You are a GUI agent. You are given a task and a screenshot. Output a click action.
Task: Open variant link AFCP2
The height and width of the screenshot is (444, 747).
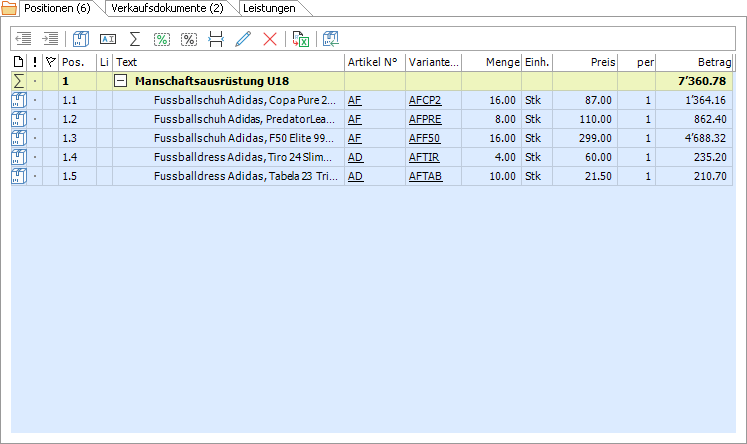[424, 100]
